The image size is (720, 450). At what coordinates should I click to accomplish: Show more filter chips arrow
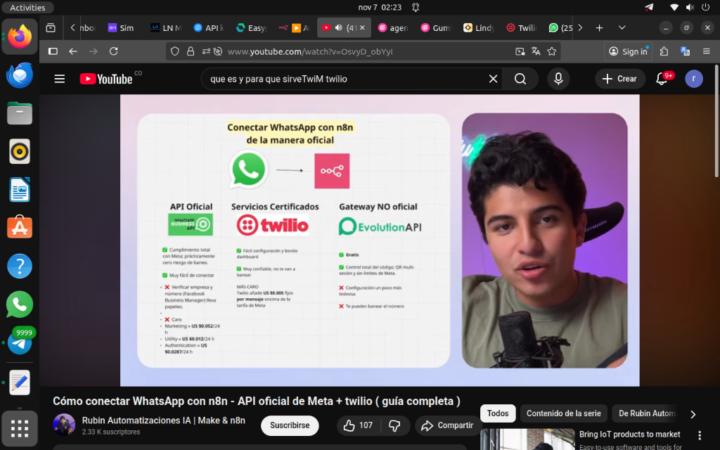(x=693, y=414)
